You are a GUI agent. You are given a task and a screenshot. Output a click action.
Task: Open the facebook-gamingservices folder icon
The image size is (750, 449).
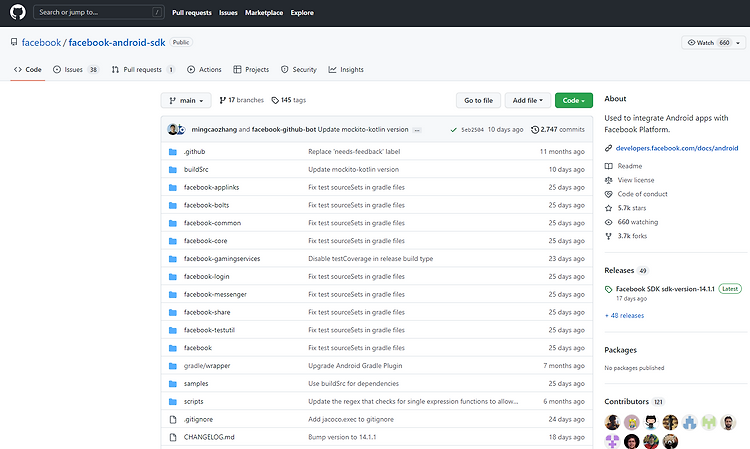pos(173,259)
